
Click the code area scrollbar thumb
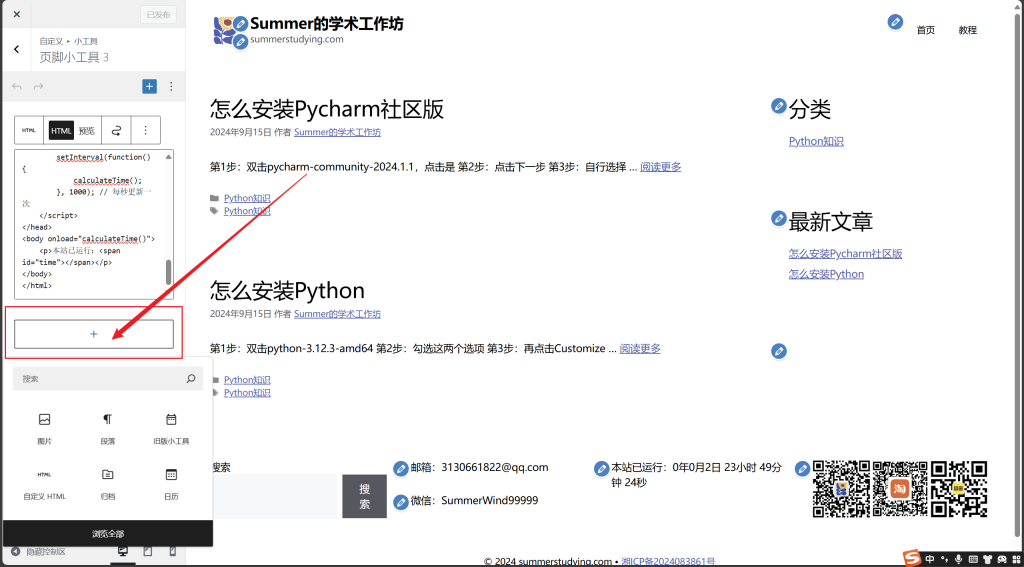click(x=168, y=272)
